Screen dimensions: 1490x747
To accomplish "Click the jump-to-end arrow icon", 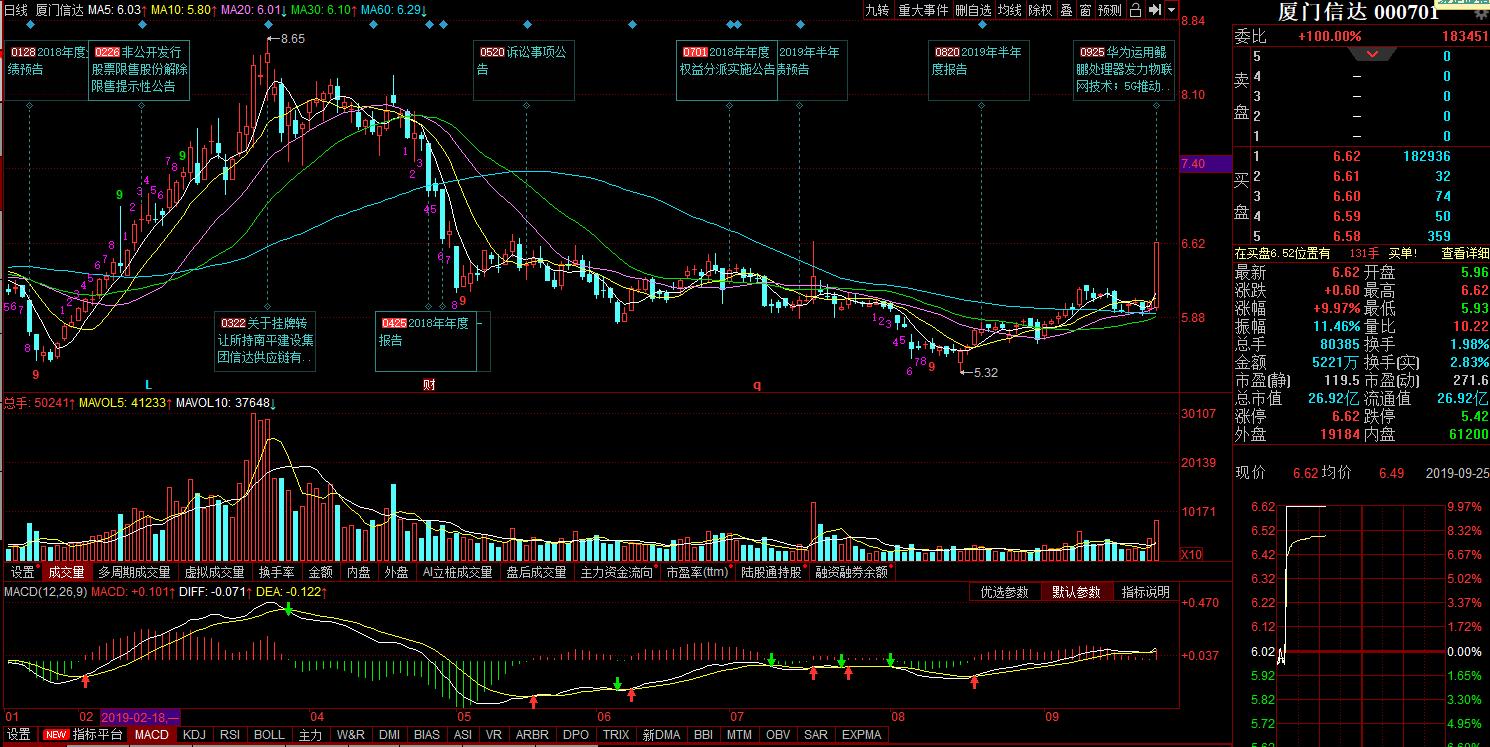I will click(x=1155, y=10).
